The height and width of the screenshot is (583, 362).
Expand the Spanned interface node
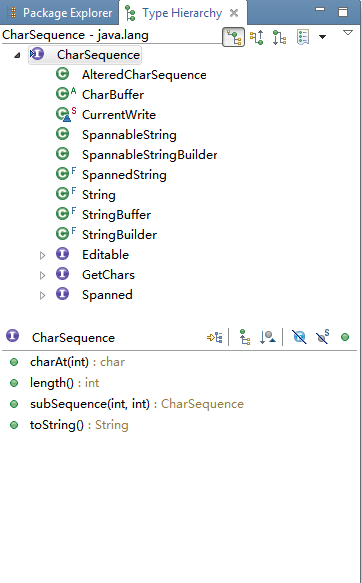coord(42,296)
